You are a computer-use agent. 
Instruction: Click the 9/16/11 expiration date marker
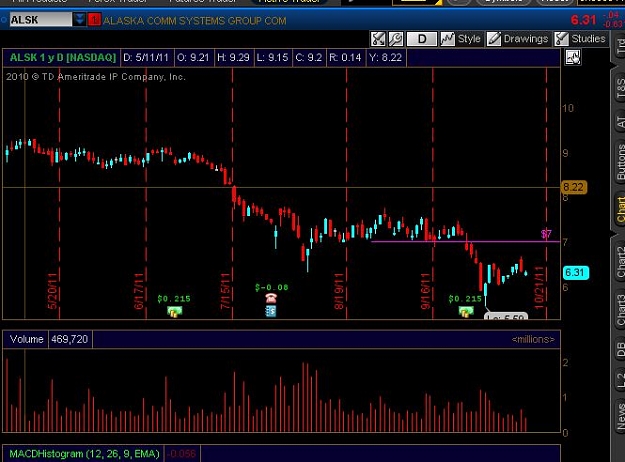click(426, 290)
